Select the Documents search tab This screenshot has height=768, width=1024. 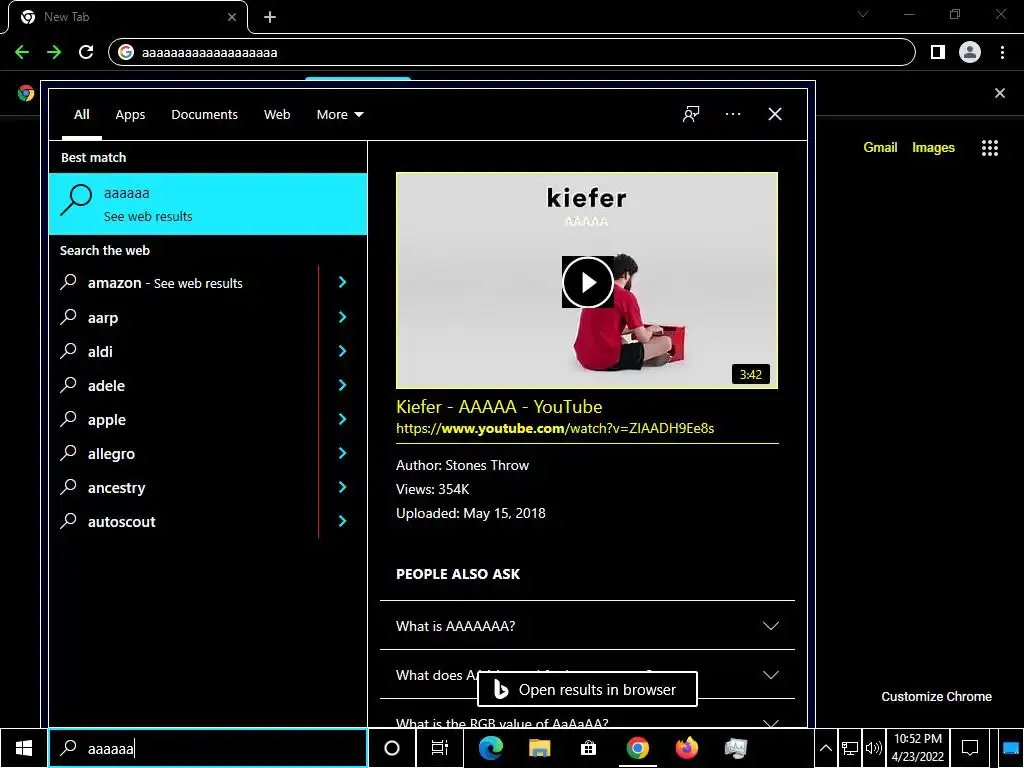pyautogui.click(x=204, y=115)
